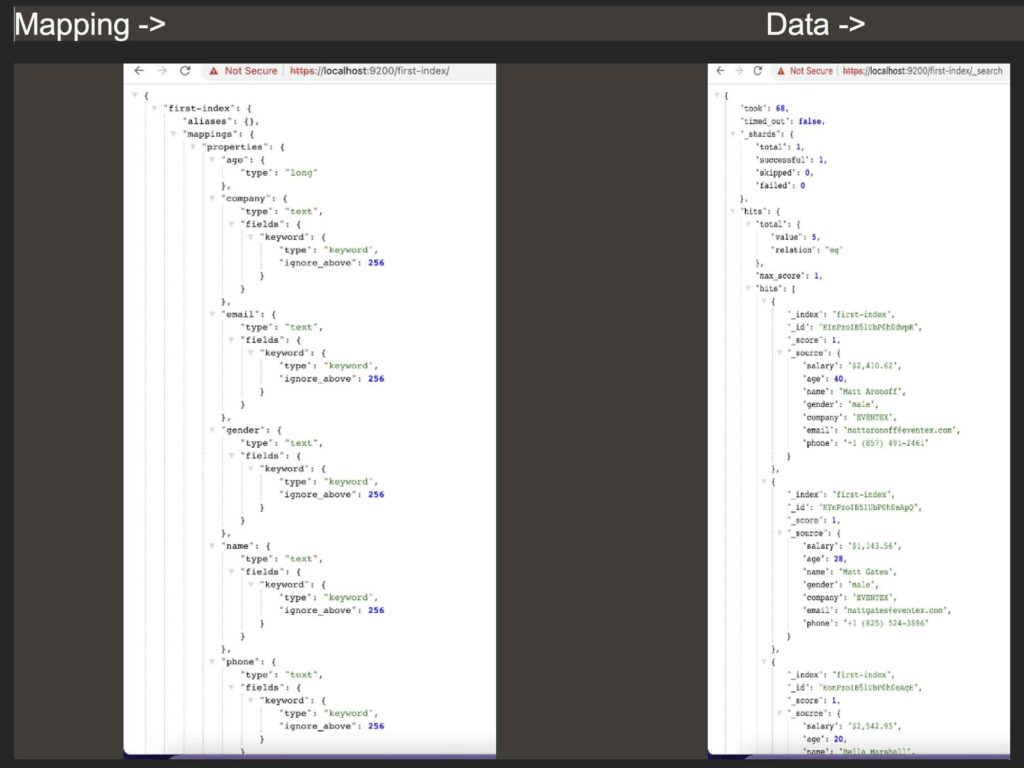
Task: Click the back arrow in the mapping browser window
Action: [139, 71]
